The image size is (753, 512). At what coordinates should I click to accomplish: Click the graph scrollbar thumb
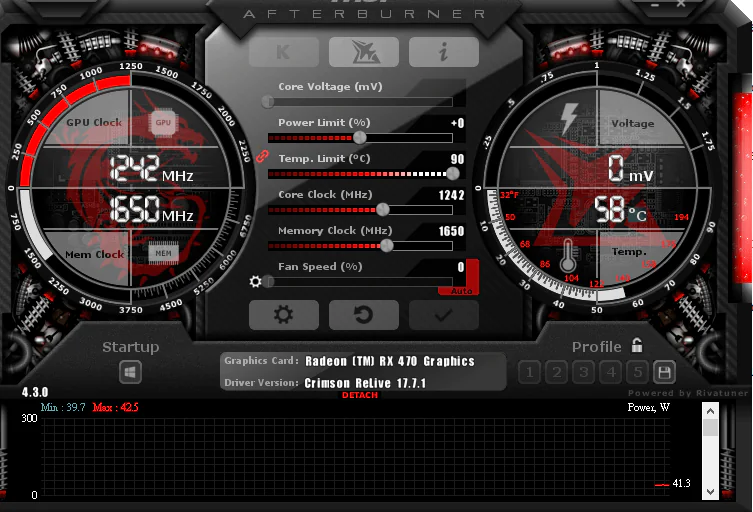pos(710,427)
